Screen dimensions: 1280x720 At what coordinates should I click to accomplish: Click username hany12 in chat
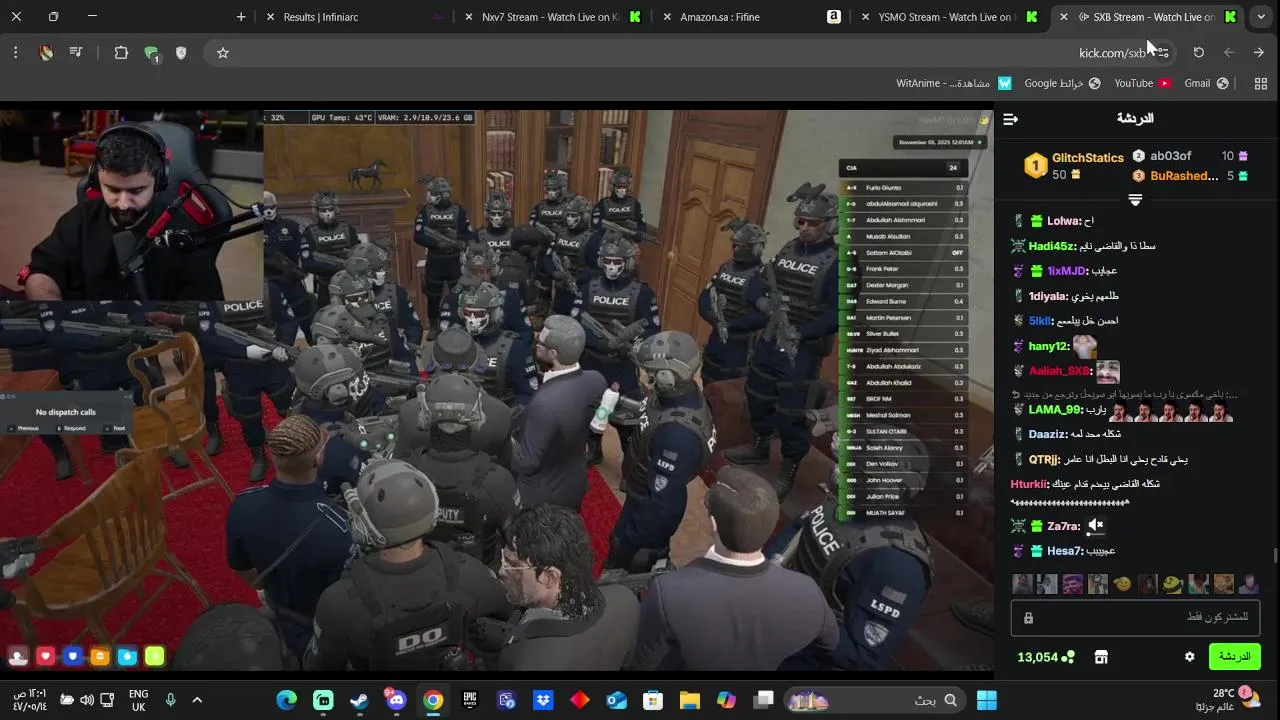coord(1048,346)
